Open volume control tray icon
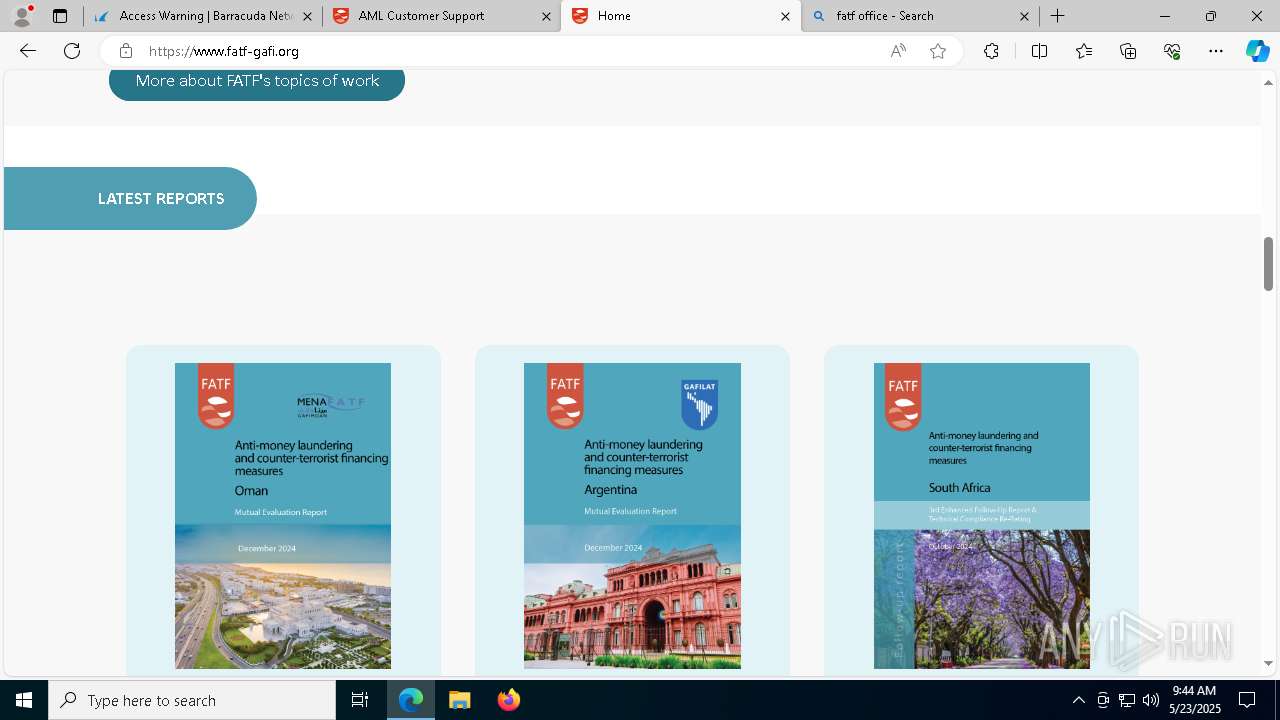 point(1150,700)
